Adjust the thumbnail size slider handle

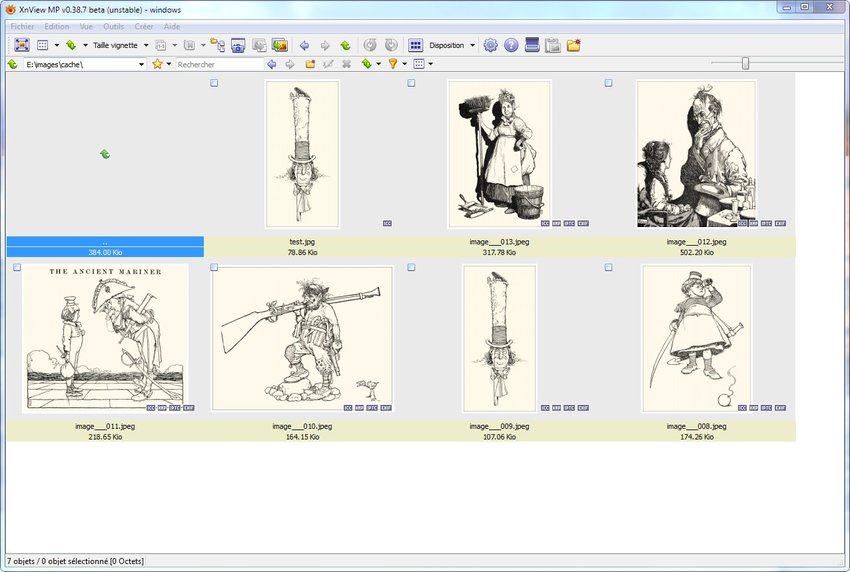point(745,64)
